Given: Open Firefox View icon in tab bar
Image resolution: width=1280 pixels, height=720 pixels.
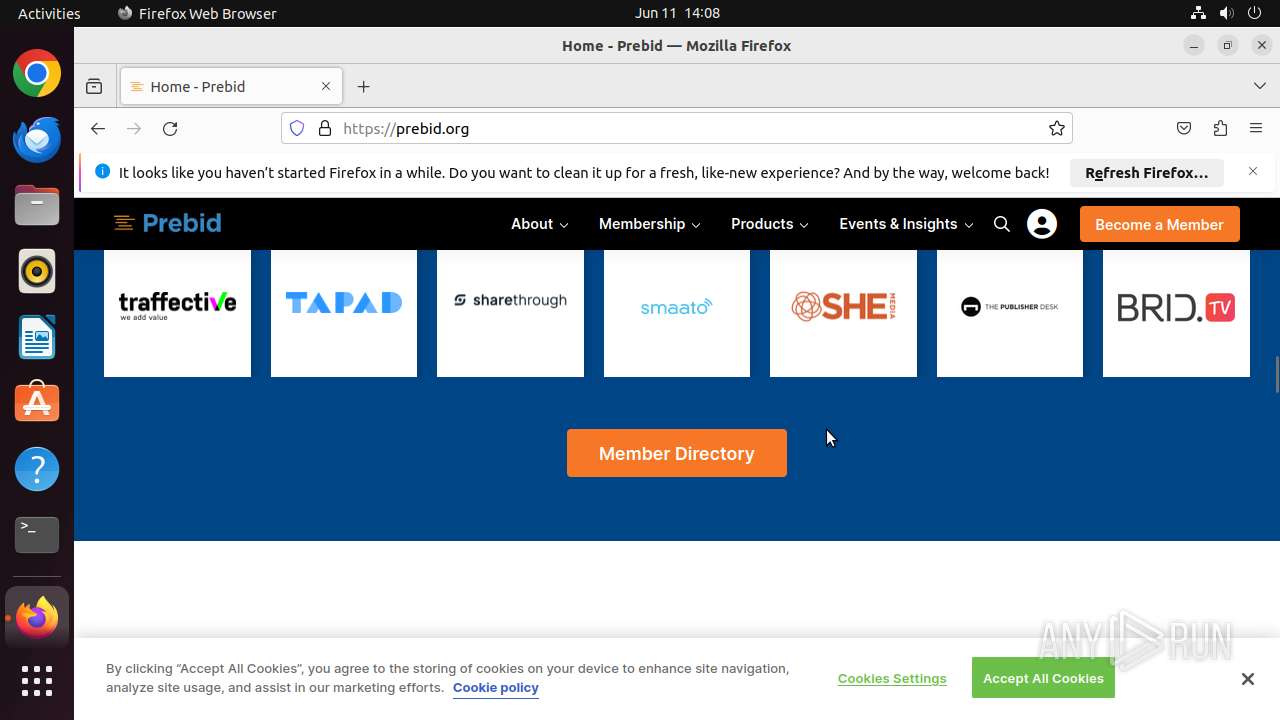Looking at the screenshot, I should pyautogui.click(x=94, y=87).
